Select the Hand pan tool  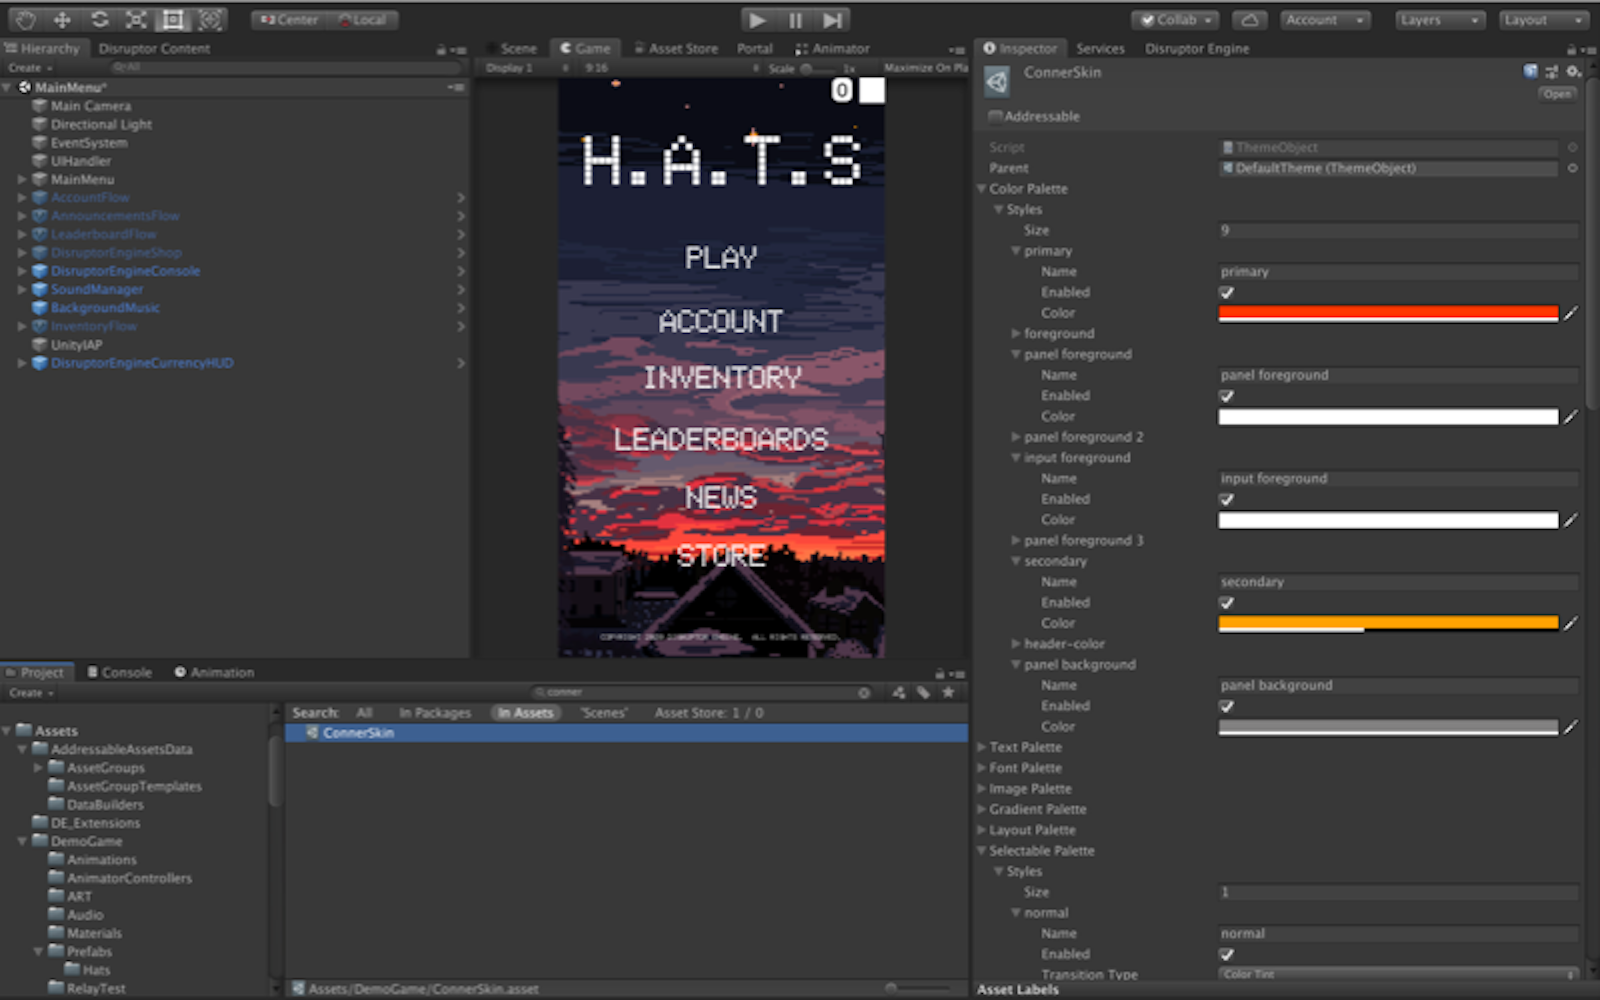[24, 19]
